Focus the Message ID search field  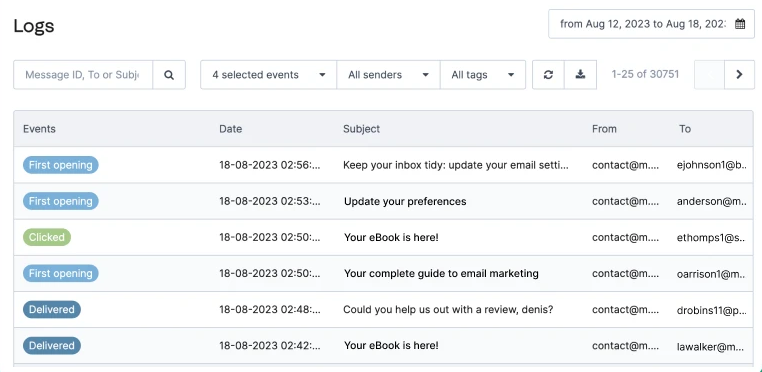coord(83,75)
